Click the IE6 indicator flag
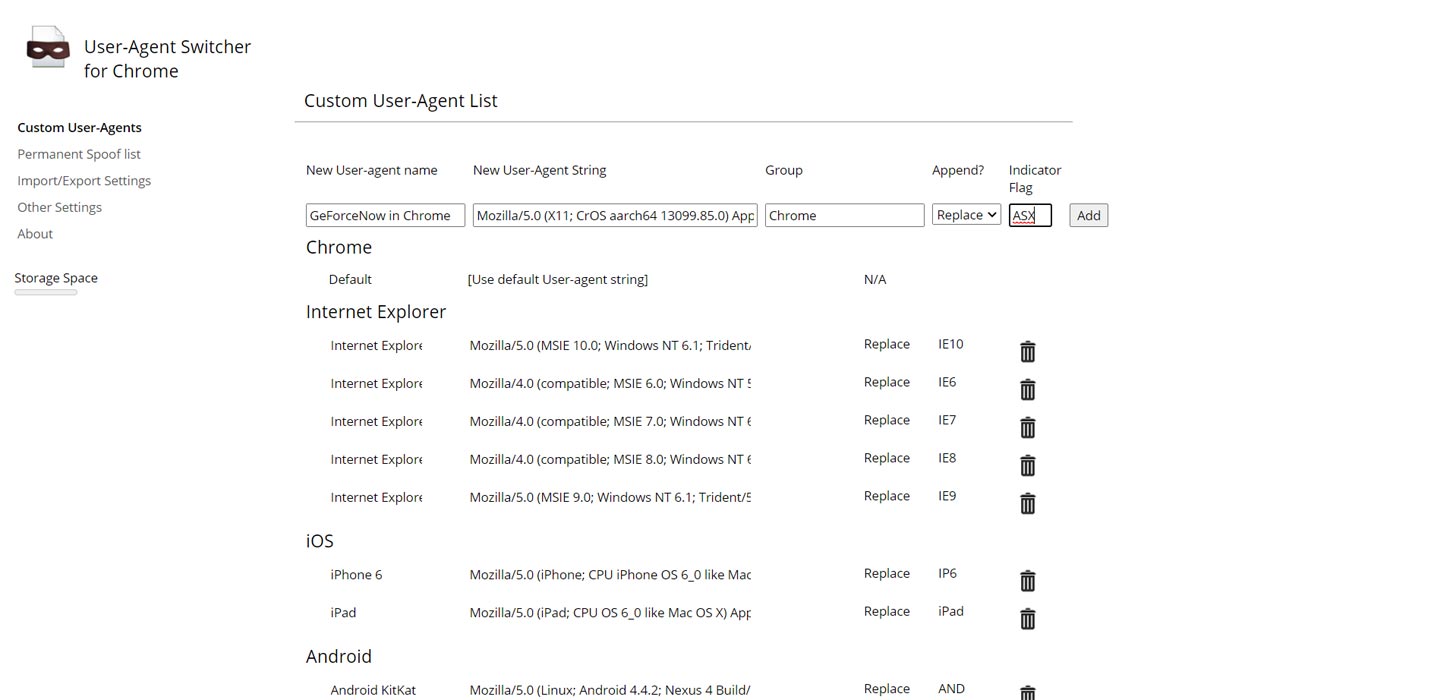 coord(947,382)
